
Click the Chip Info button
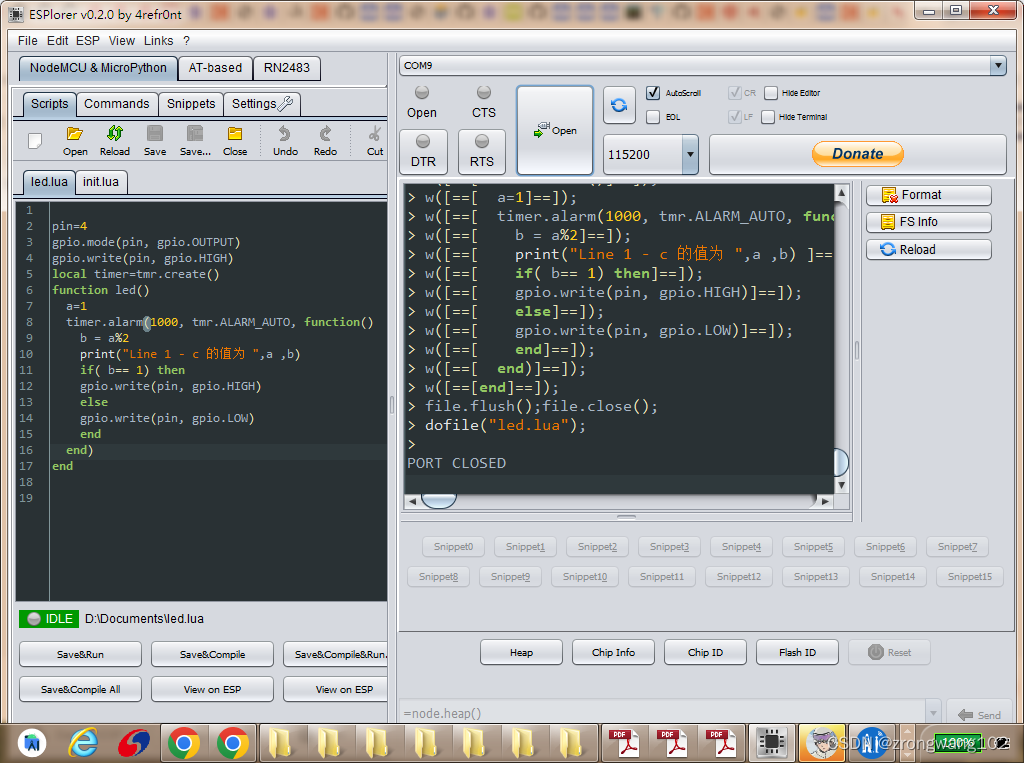[x=613, y=653]
